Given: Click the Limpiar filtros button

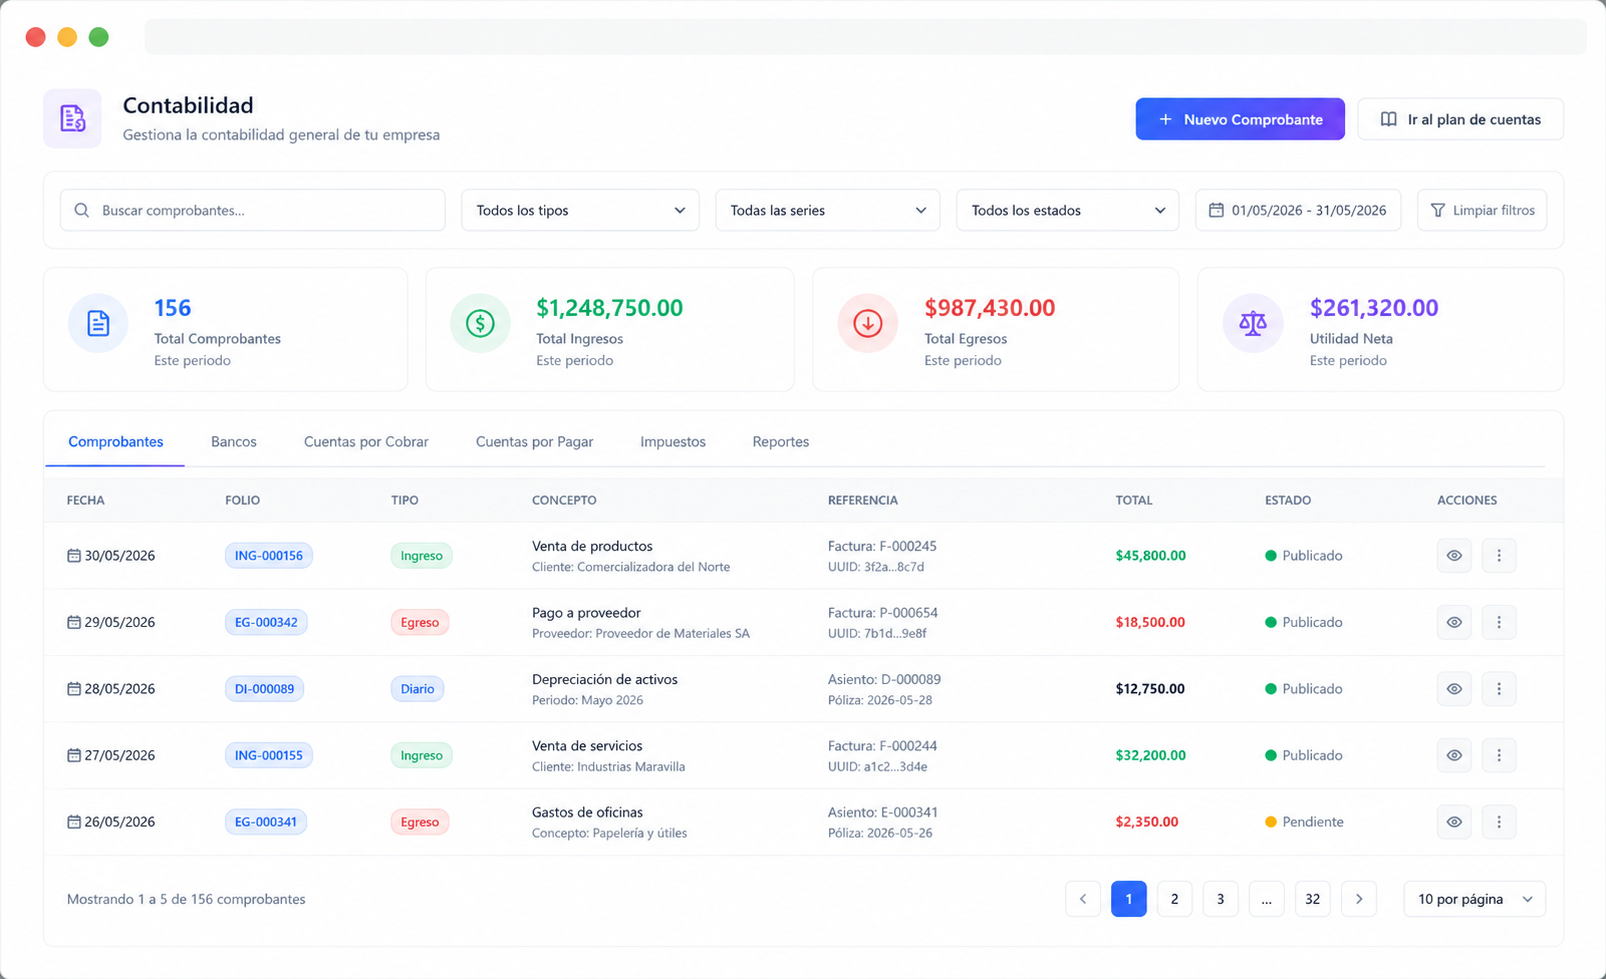Looking at the screenshot, I should tap(1482, 210).
